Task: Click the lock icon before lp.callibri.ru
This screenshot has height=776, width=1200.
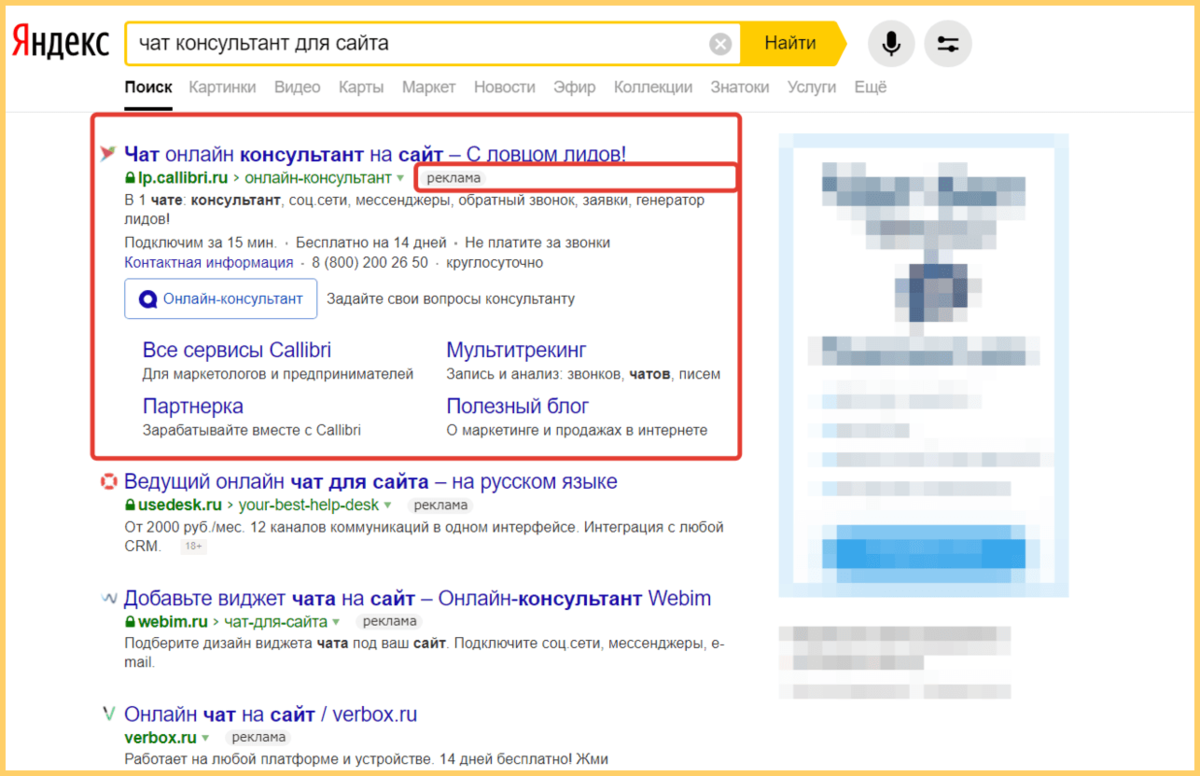Action: pos(130,178)
